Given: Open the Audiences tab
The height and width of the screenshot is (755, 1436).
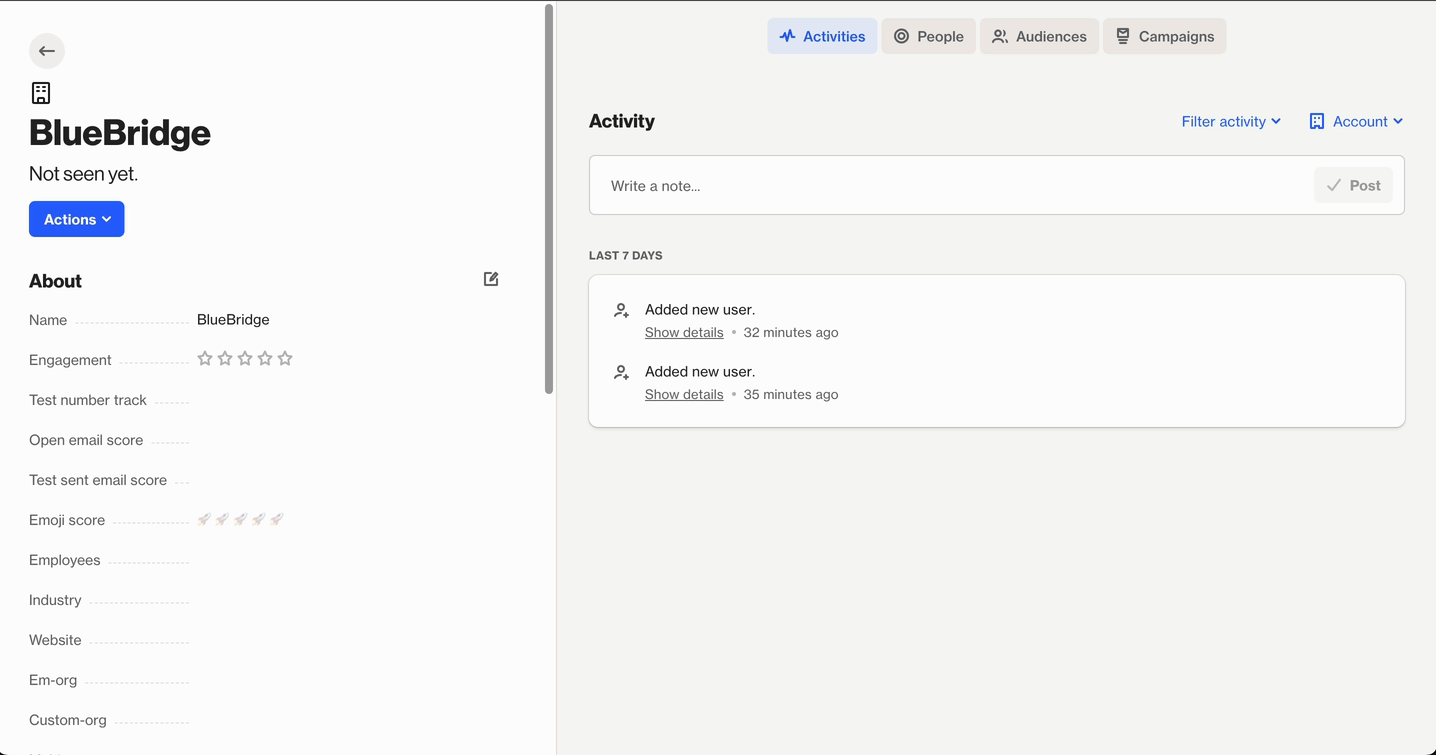Looking at the screenshot, I should (x=1039, y=37).
